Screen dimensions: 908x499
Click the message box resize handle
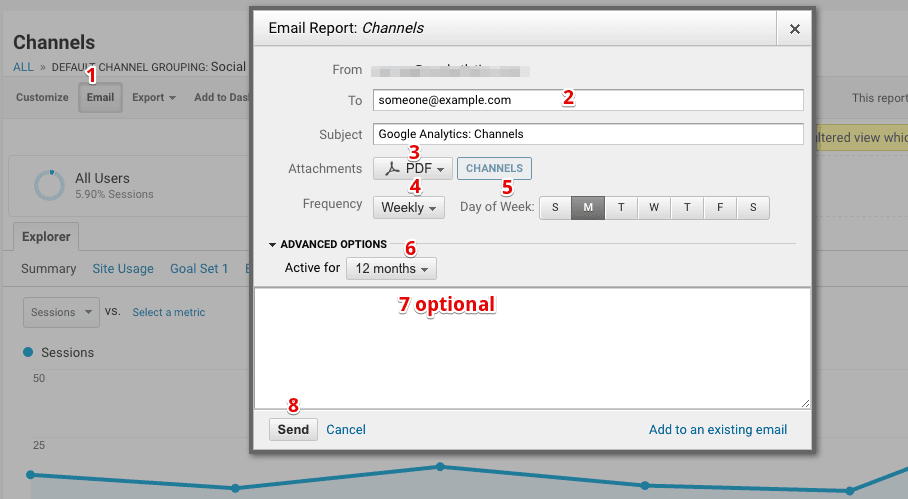point(805,403)
